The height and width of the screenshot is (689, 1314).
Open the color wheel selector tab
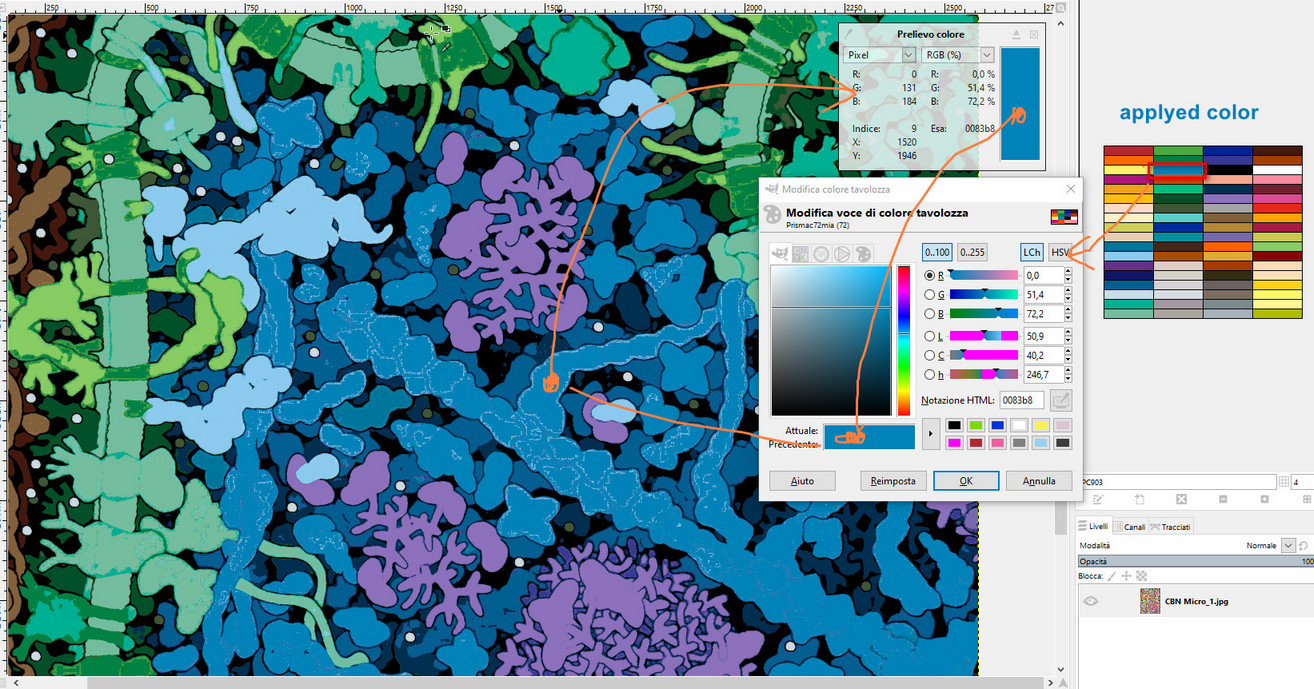click(842, 254)
